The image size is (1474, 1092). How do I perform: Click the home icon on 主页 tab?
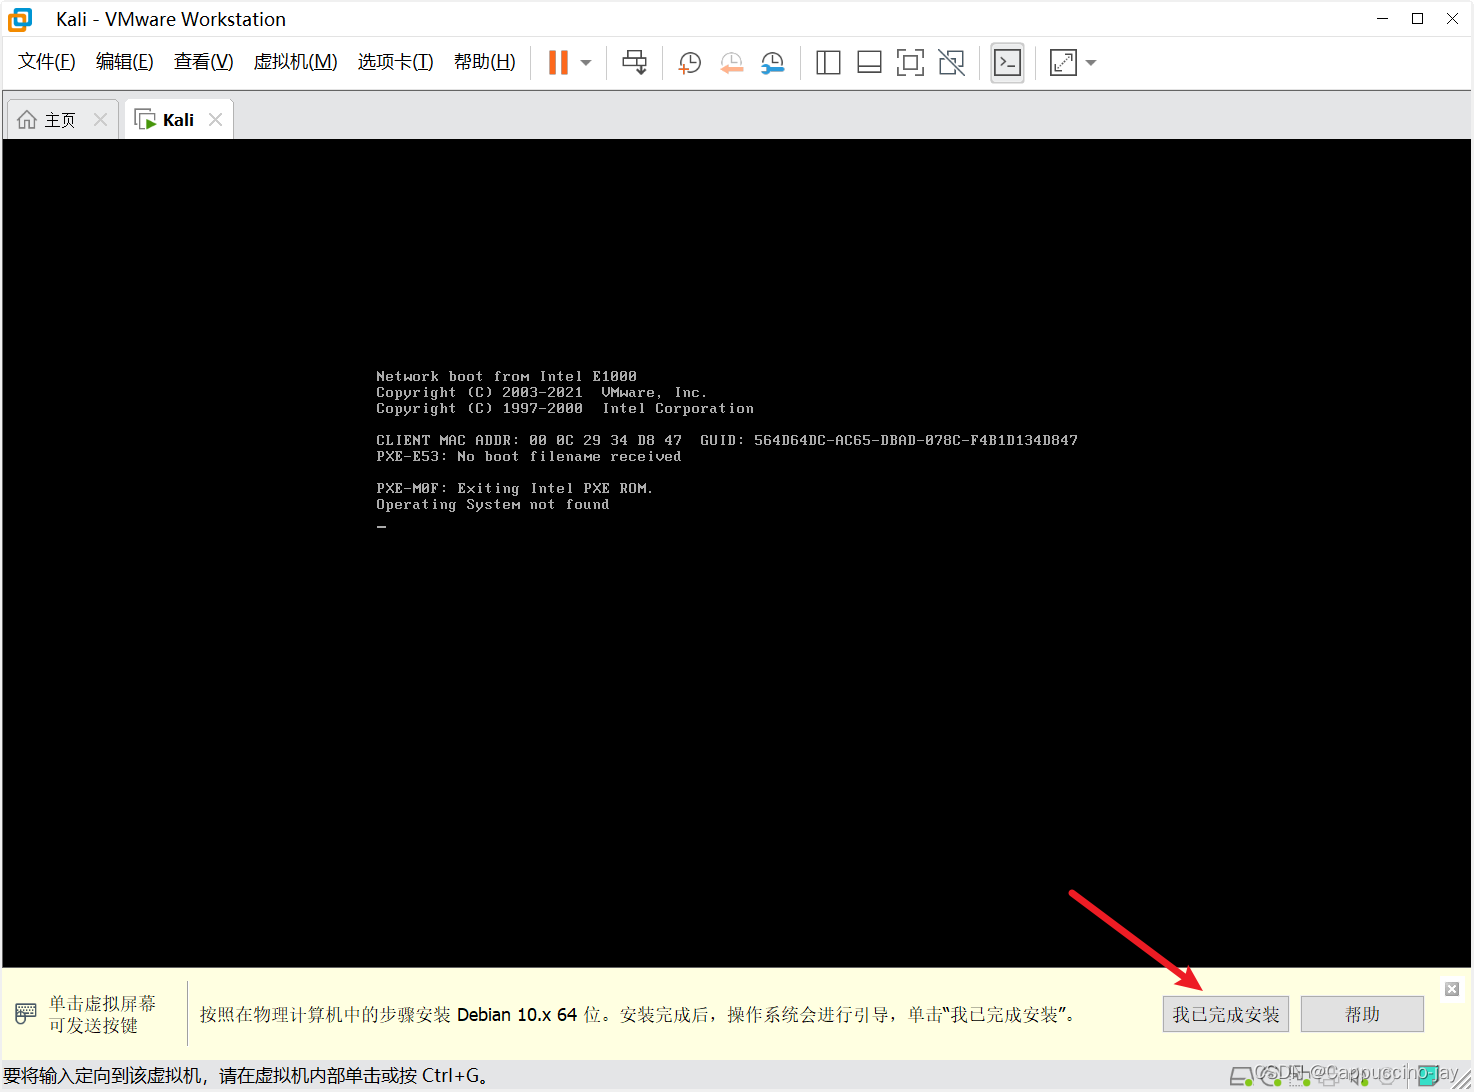pos(27,120)
